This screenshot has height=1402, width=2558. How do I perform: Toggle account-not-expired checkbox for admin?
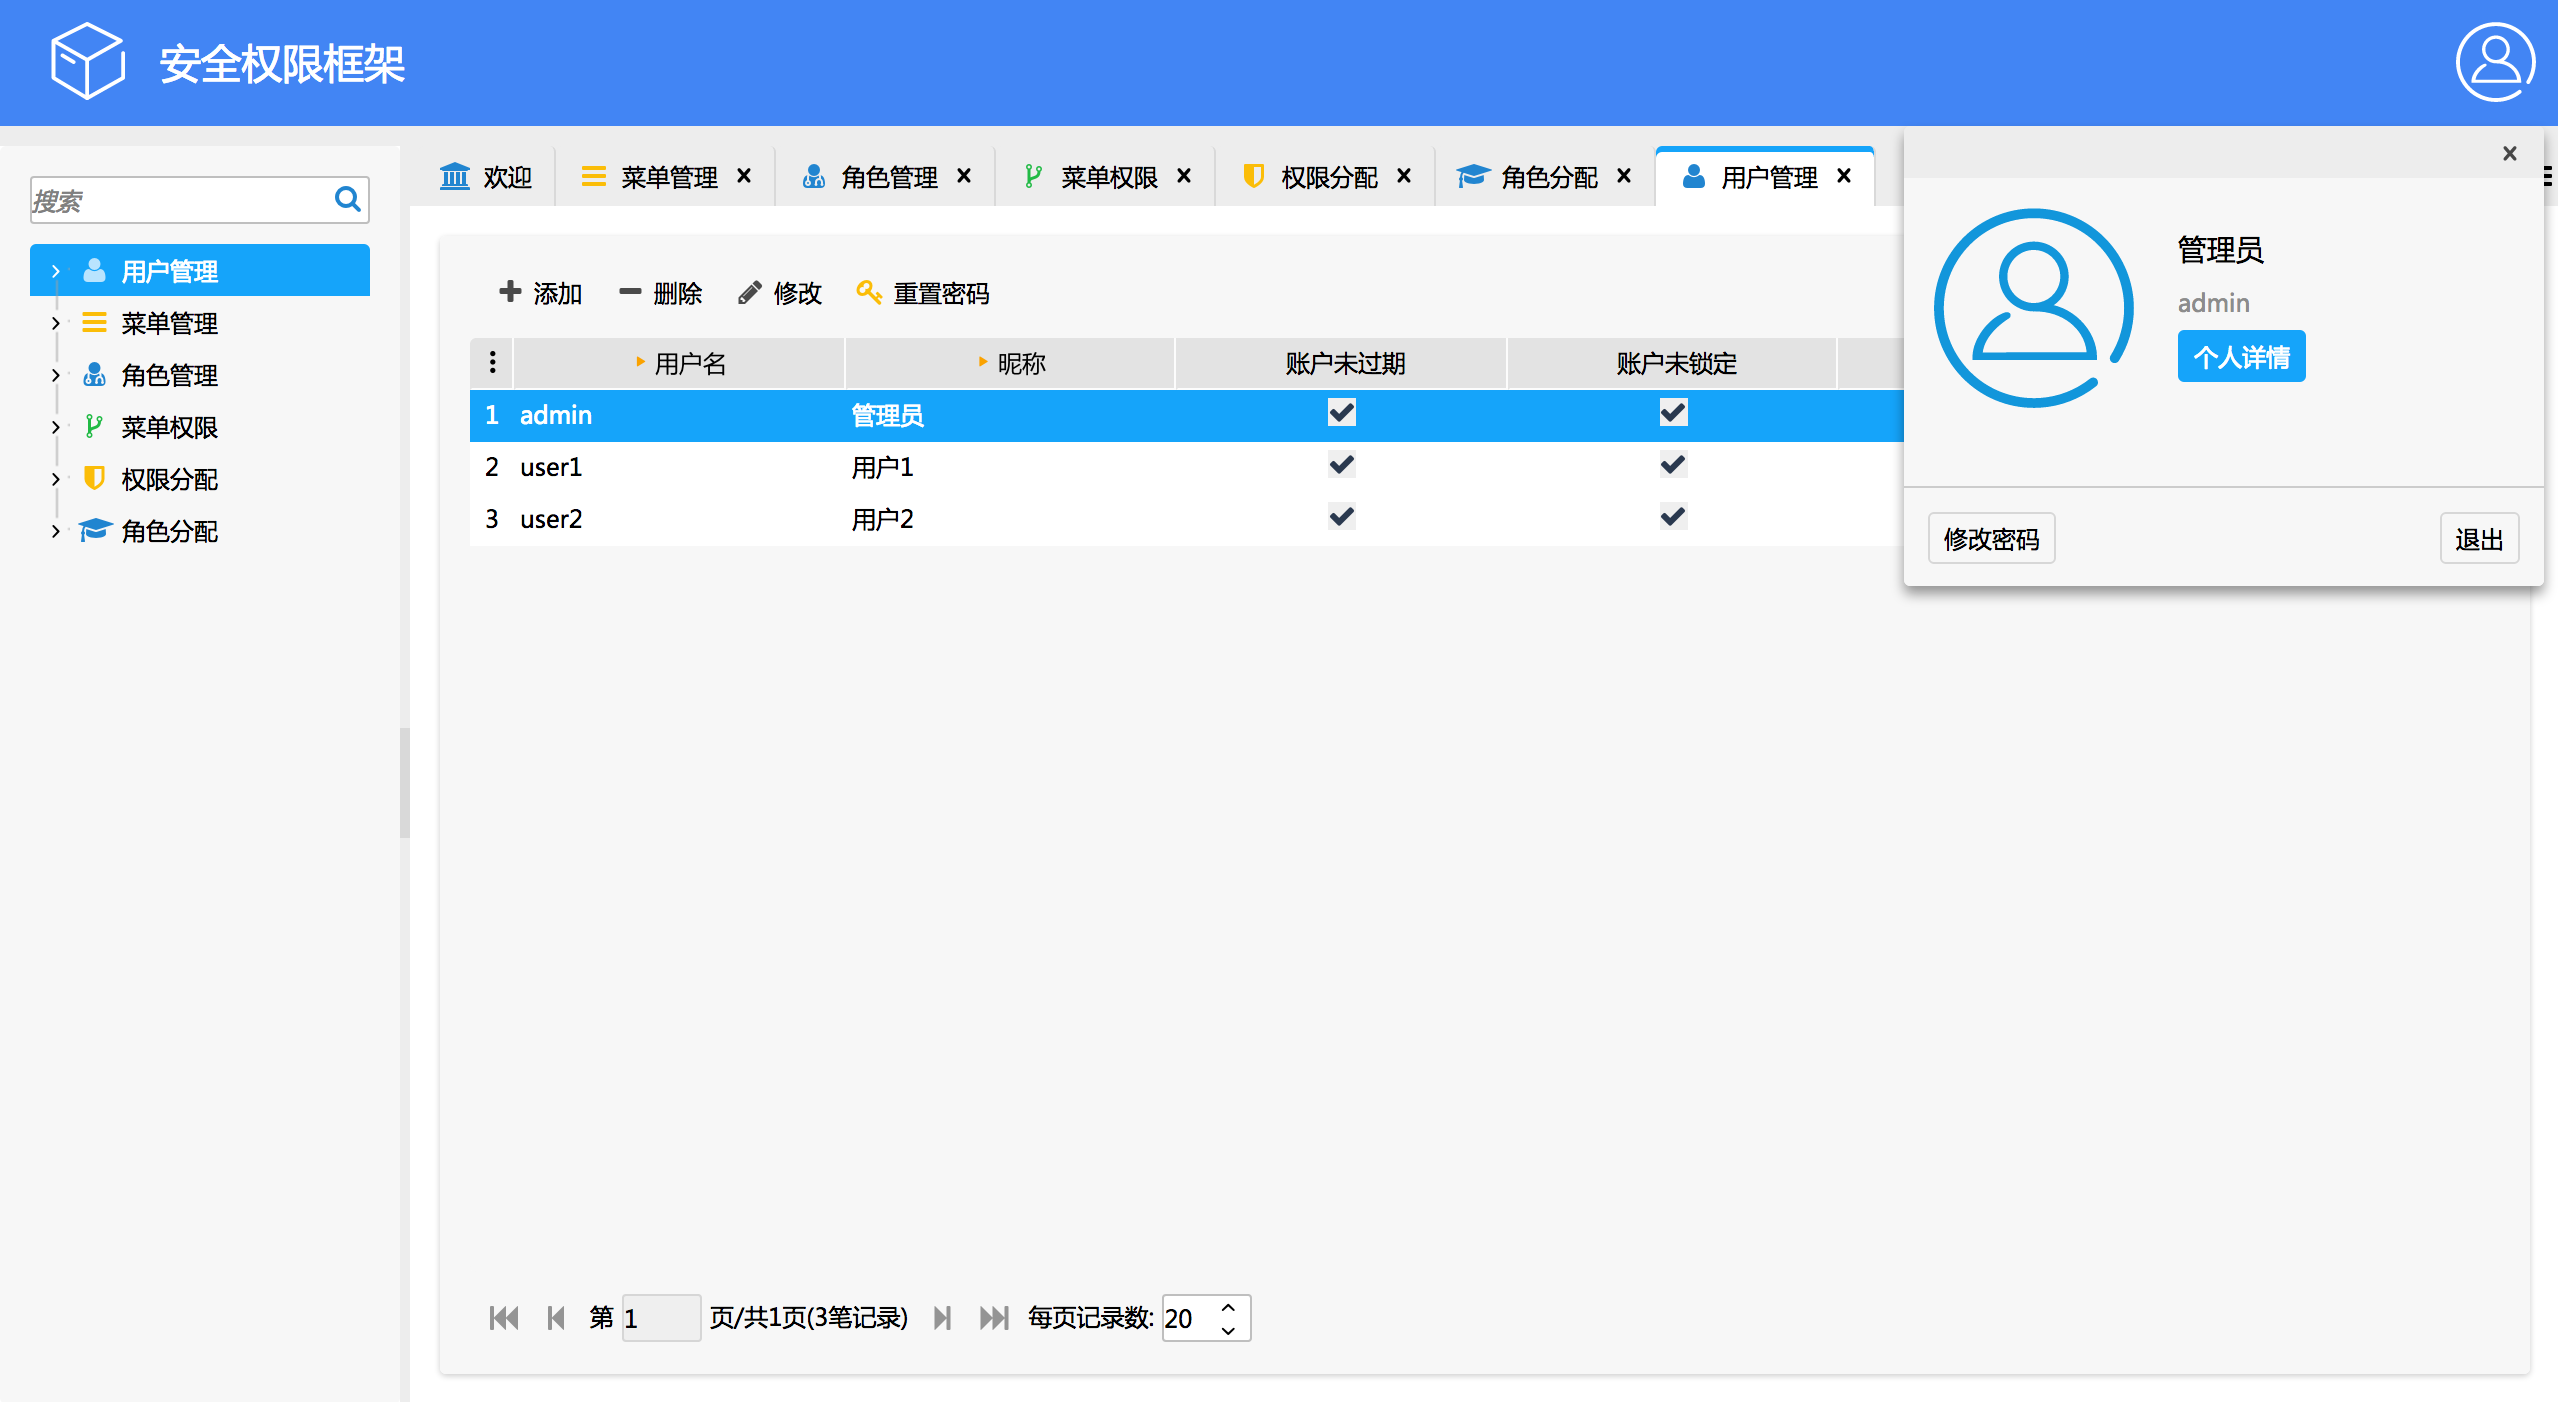point(1341,413)
